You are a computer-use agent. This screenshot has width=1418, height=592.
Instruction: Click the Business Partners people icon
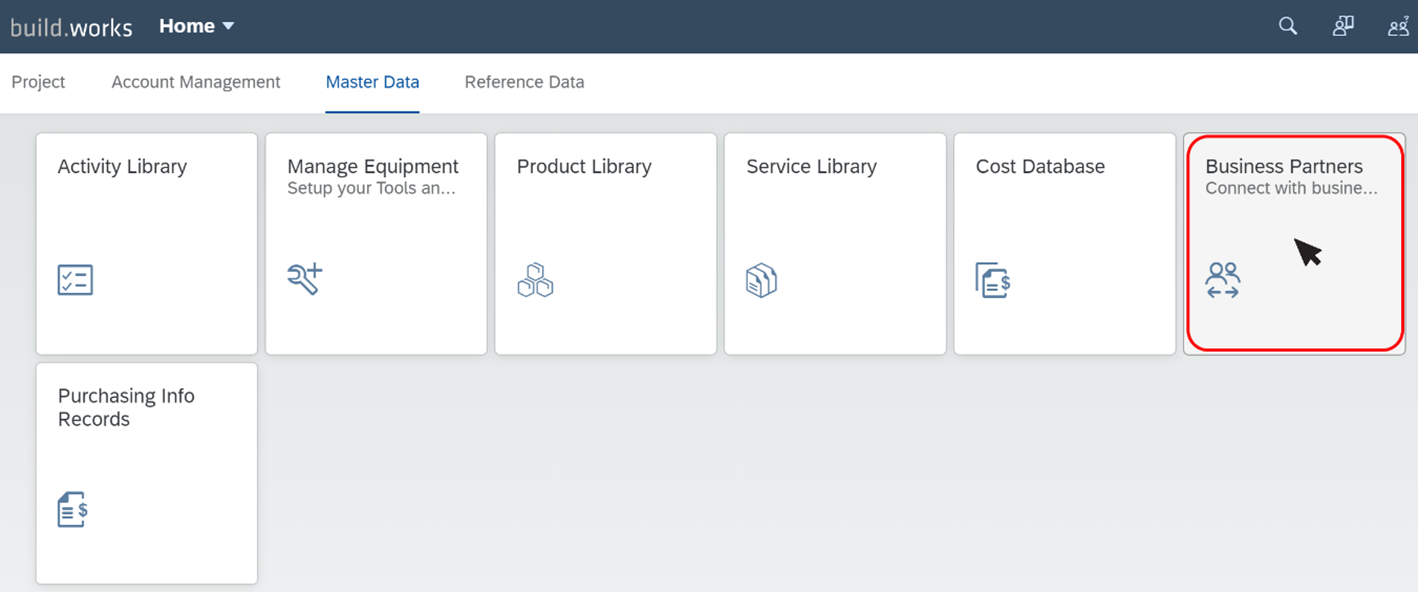coord(1223,280)
